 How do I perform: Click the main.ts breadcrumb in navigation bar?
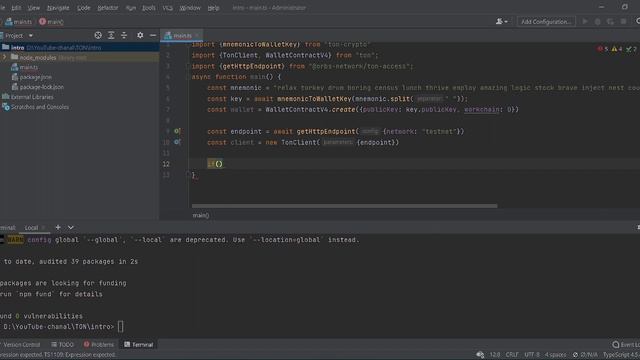click(18, 22)
